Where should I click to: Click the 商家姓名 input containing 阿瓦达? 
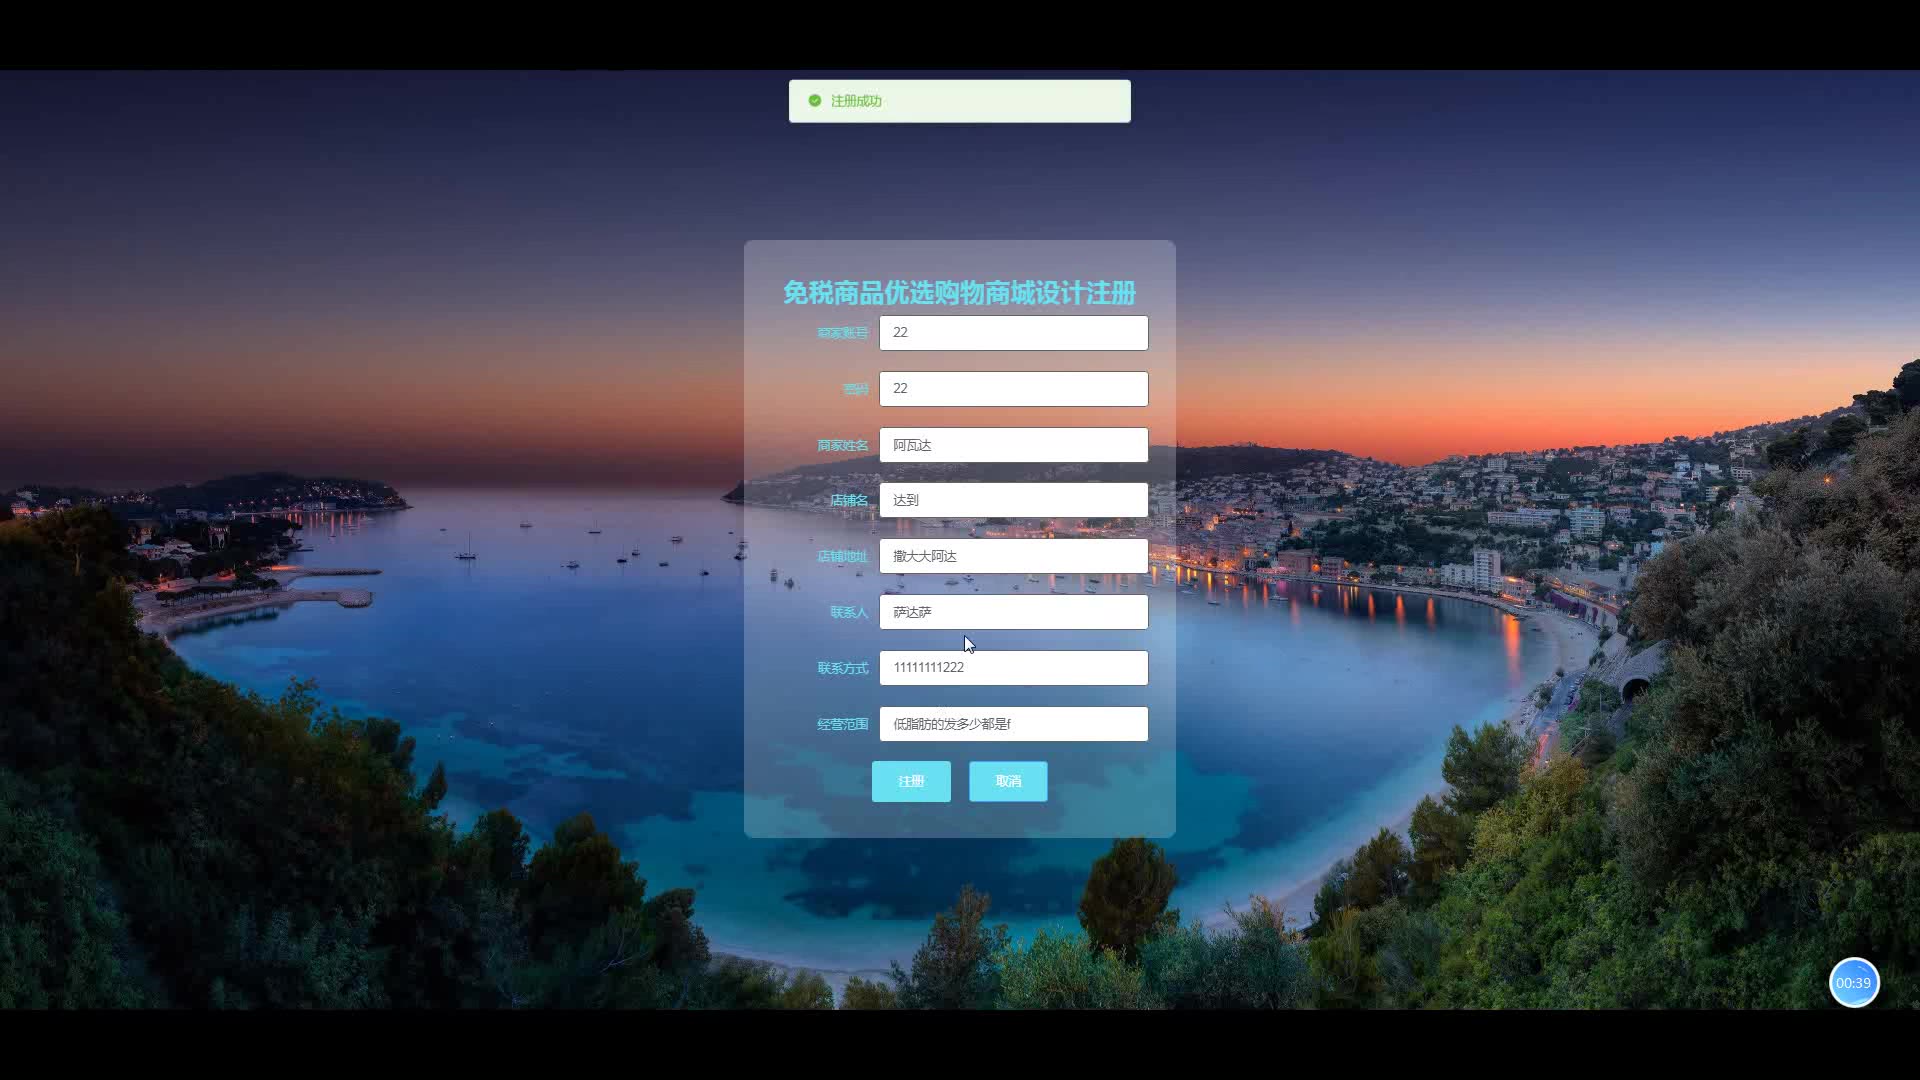pyautogui.click(x=1013, y=445)
